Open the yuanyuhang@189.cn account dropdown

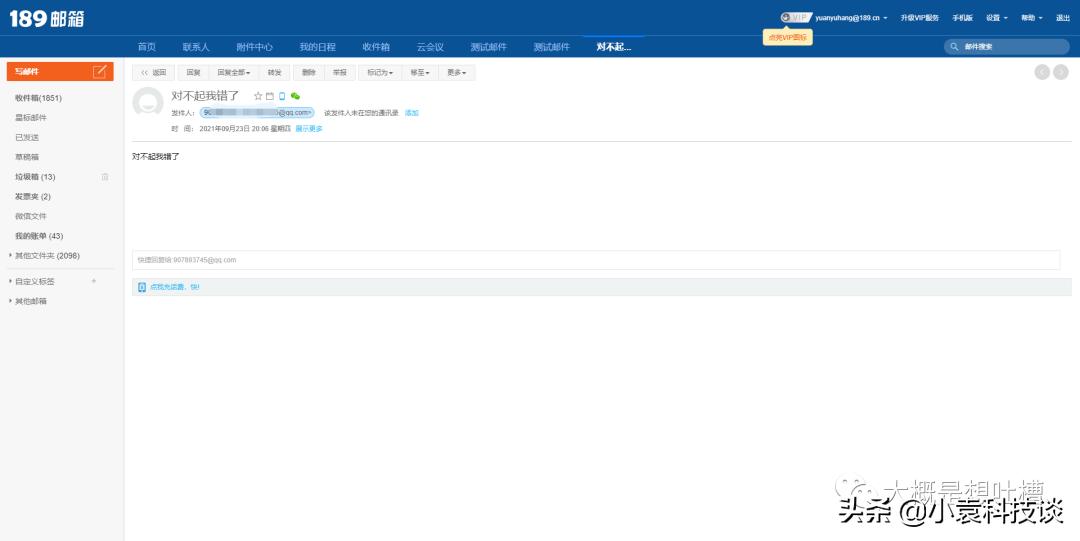click(851, 18)
